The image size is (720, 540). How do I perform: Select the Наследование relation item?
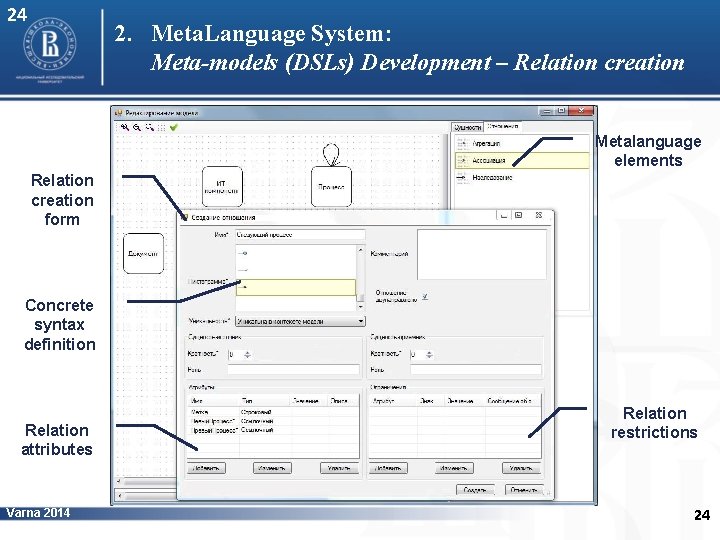point(522,177)
